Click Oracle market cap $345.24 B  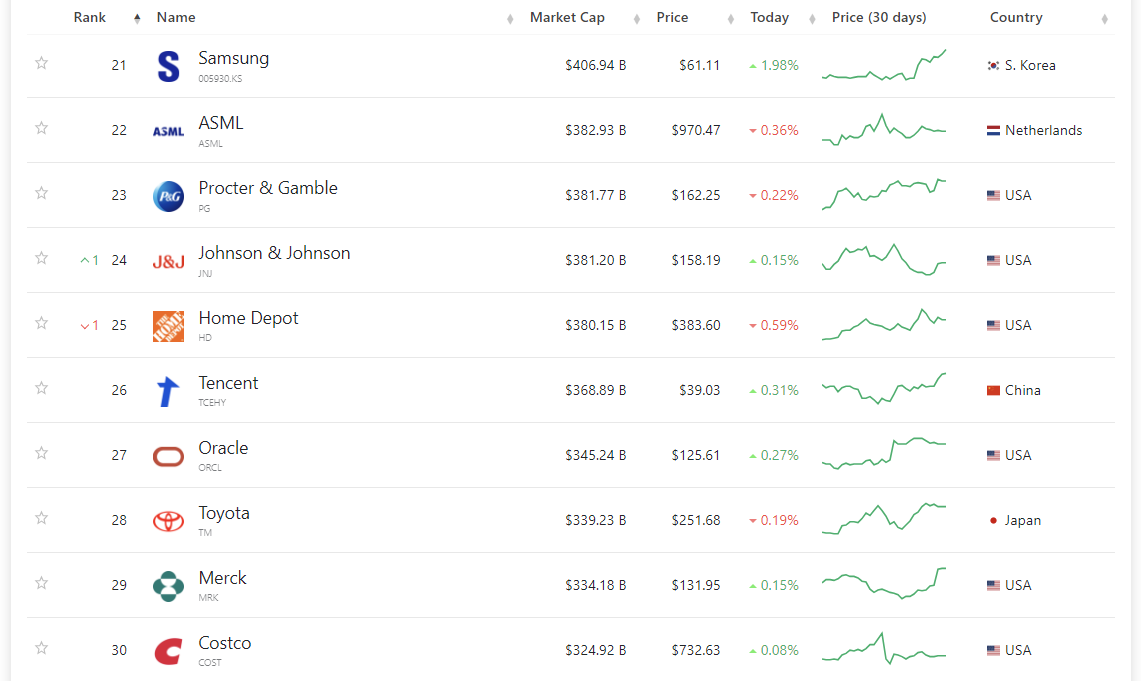point(595,455)
